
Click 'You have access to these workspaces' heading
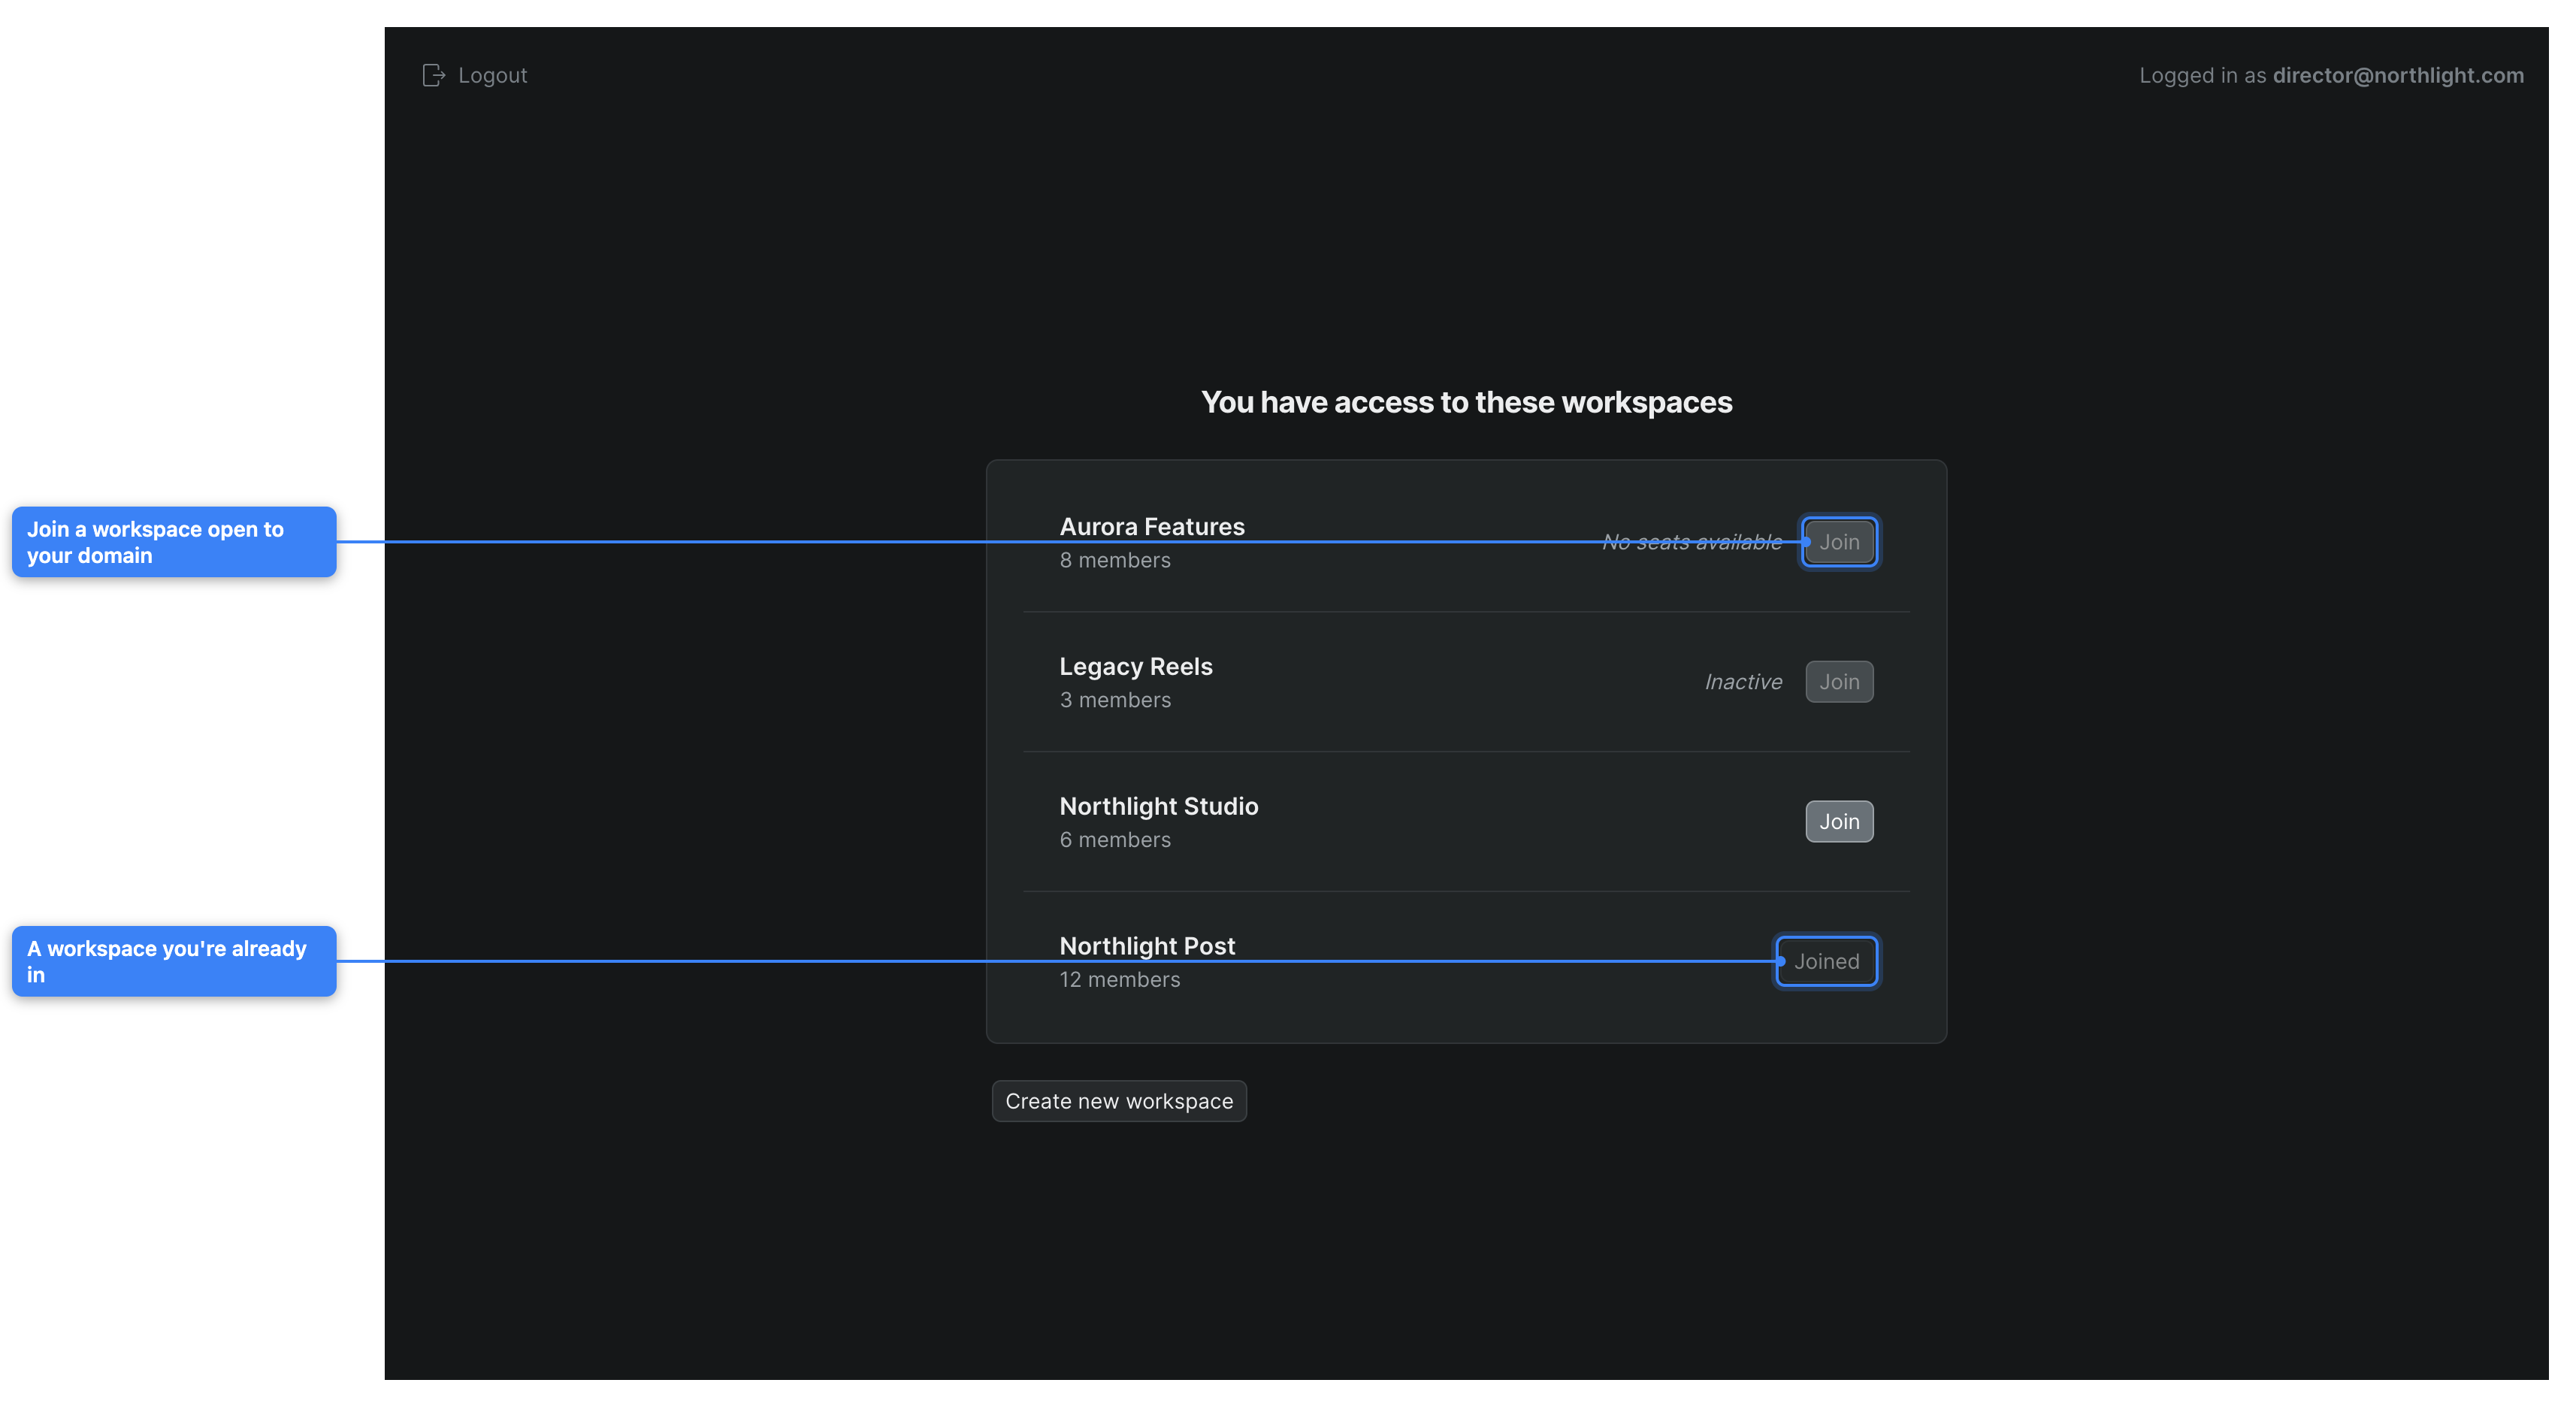pyautogui.click(x=1466, y=402)
